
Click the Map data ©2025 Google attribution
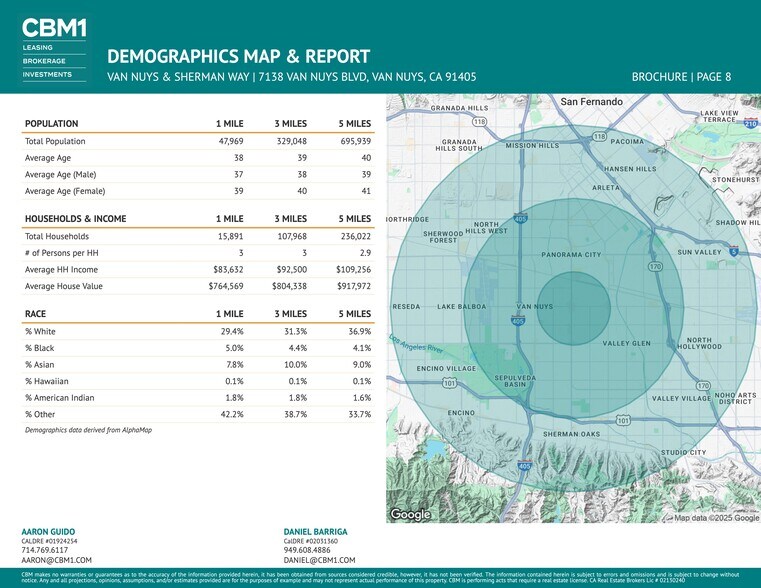pyautogui.click(x=716, y=517)
